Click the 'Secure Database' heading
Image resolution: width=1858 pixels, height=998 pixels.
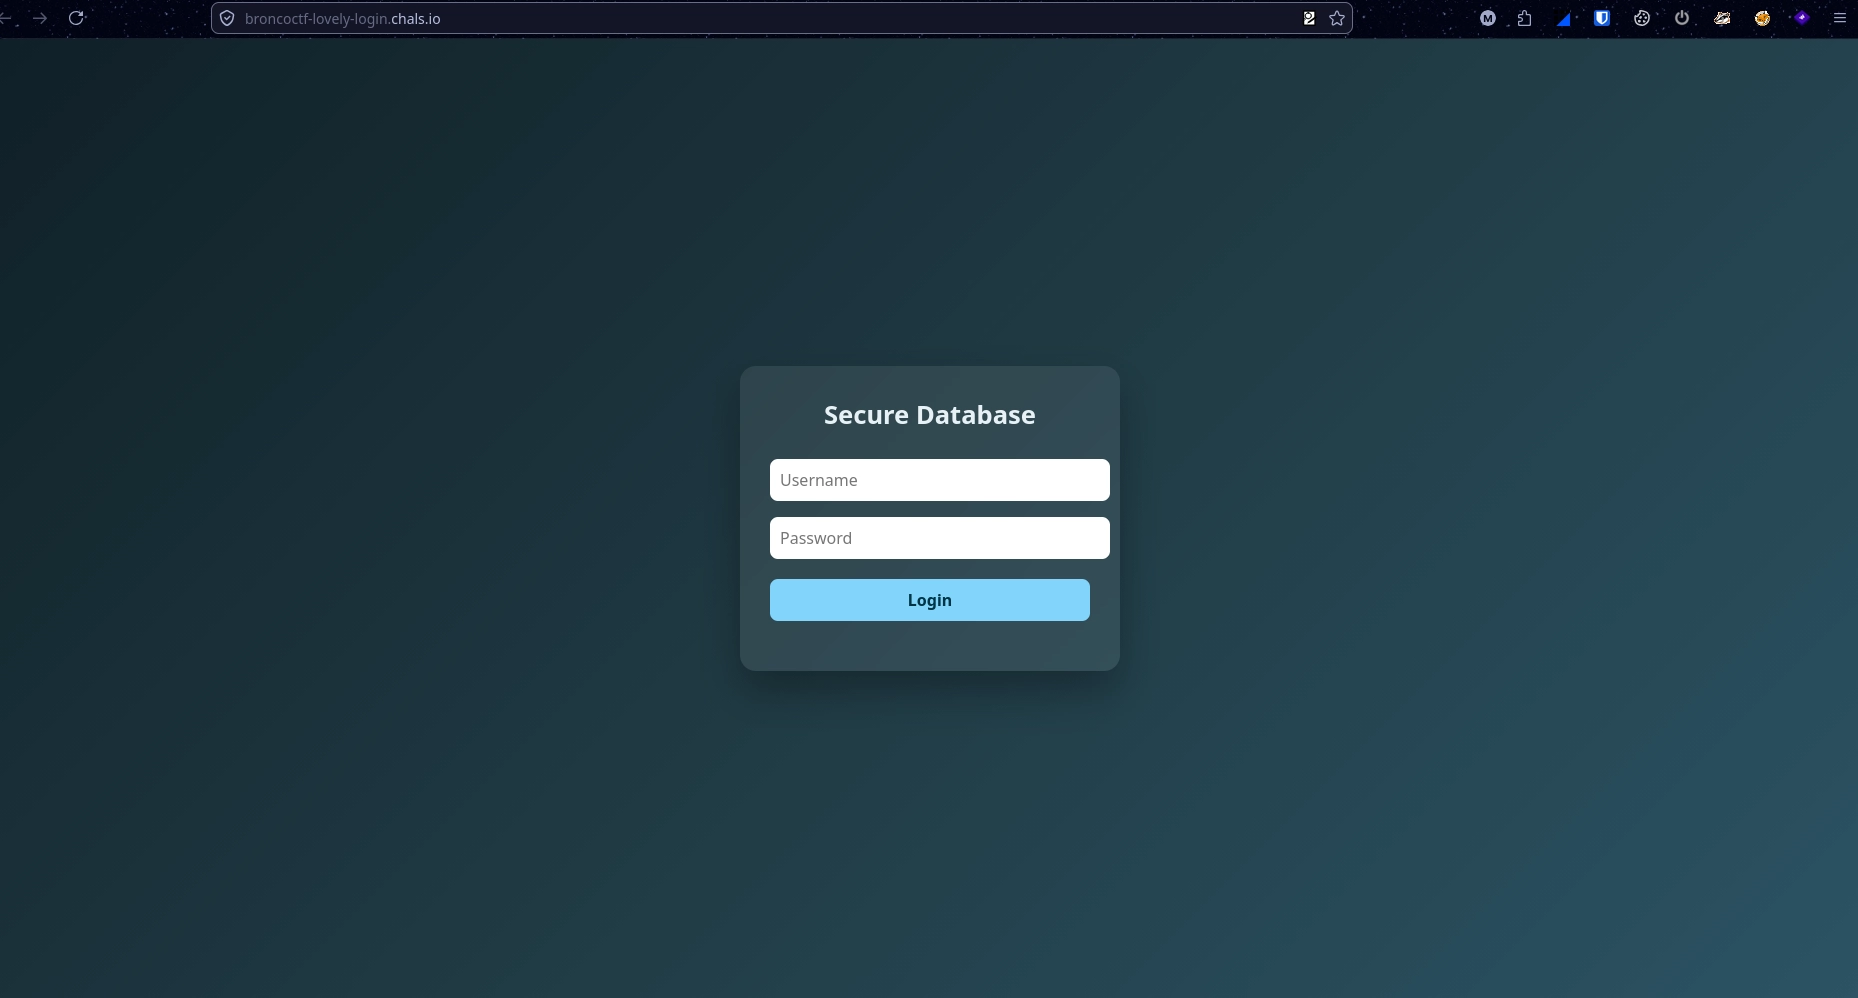pyautogui.click(x=930, y=415)
